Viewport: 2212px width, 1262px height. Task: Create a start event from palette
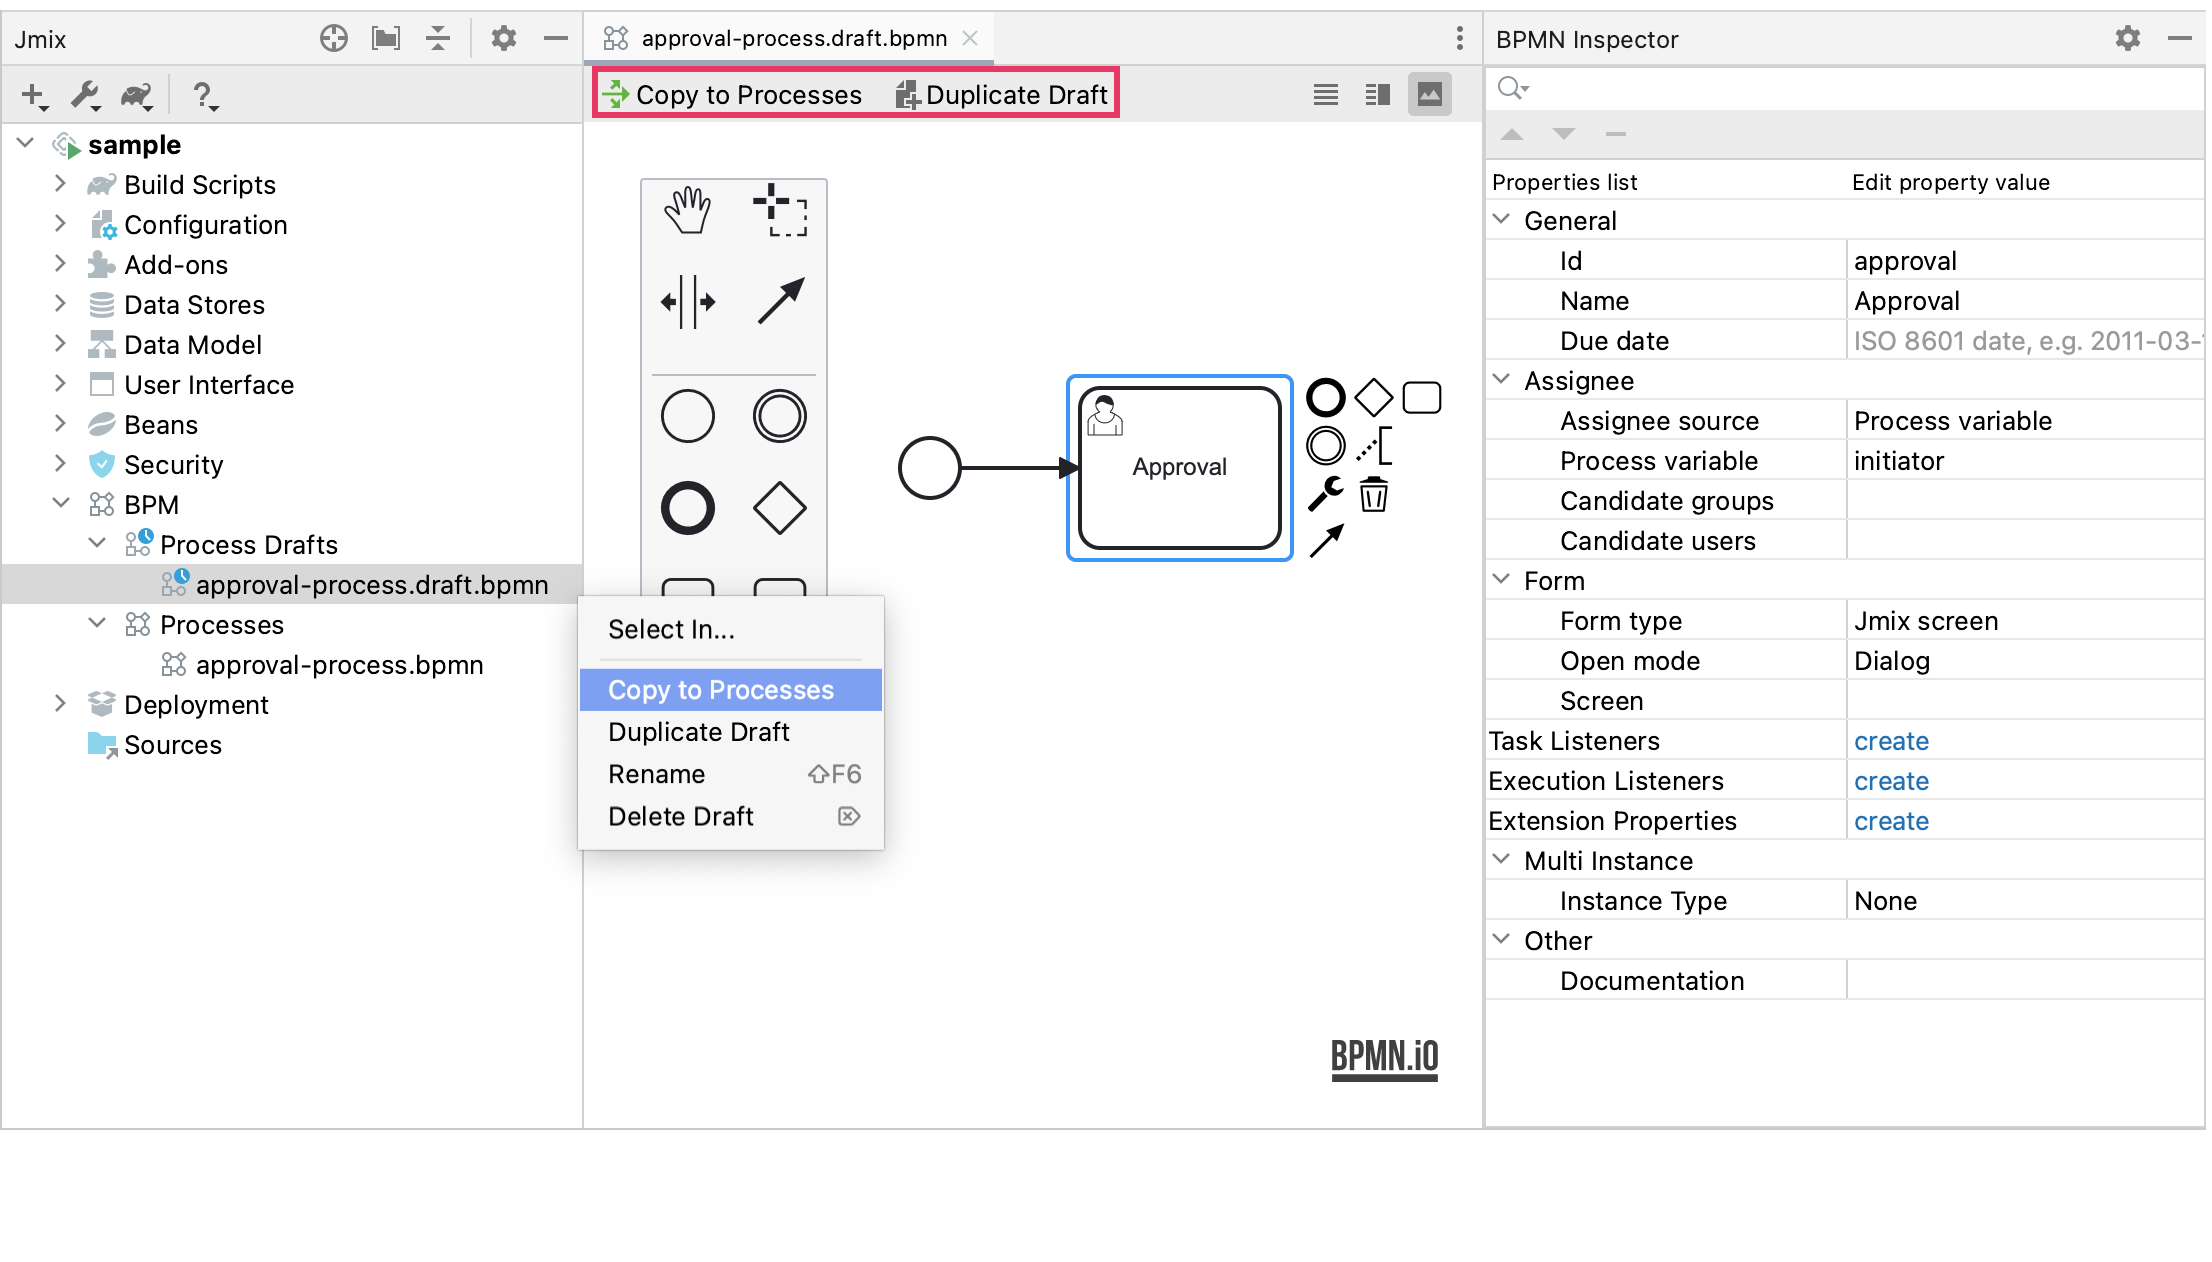tap(687, 416)
